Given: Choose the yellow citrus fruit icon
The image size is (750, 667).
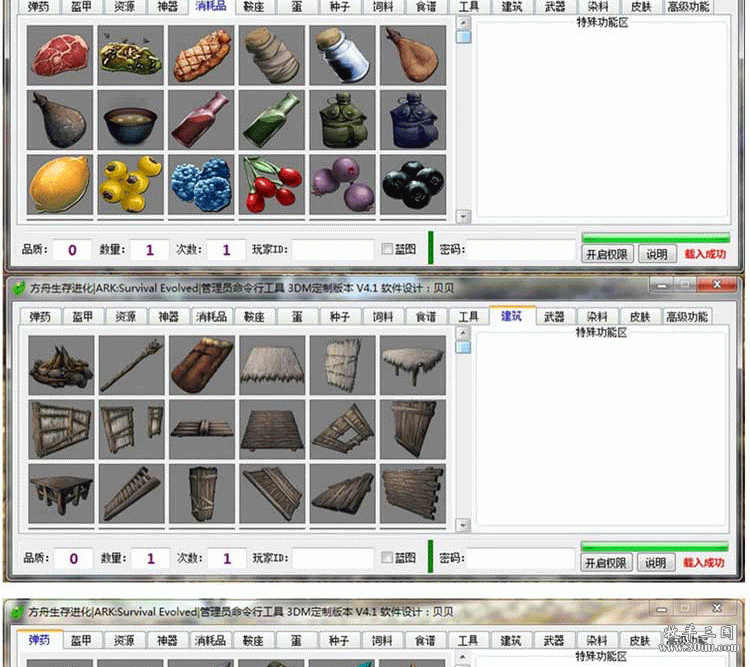Looking at the screenshot, I should (60, 184).
